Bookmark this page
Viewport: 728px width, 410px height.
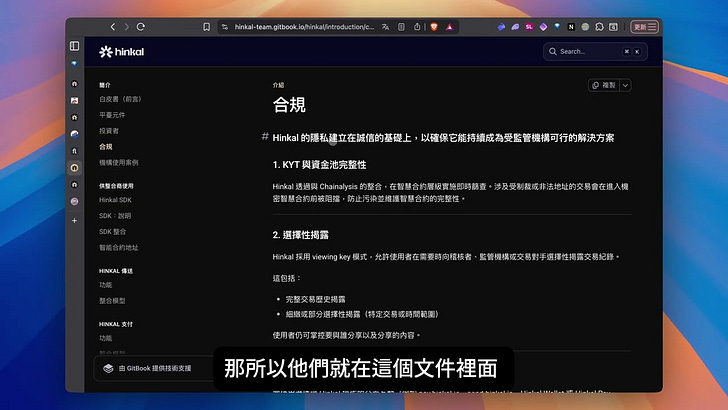pyautogui.click(x=207, y=27)
